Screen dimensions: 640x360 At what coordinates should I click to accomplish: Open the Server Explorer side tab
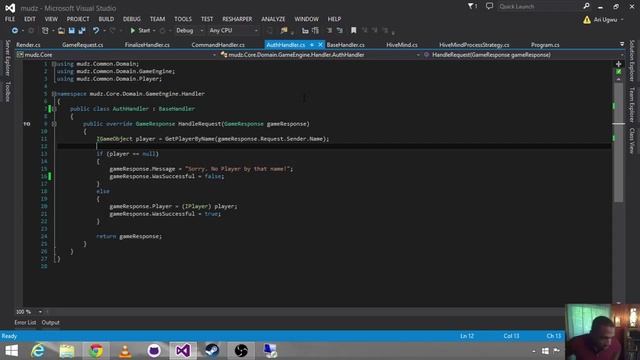coord(7,58)
